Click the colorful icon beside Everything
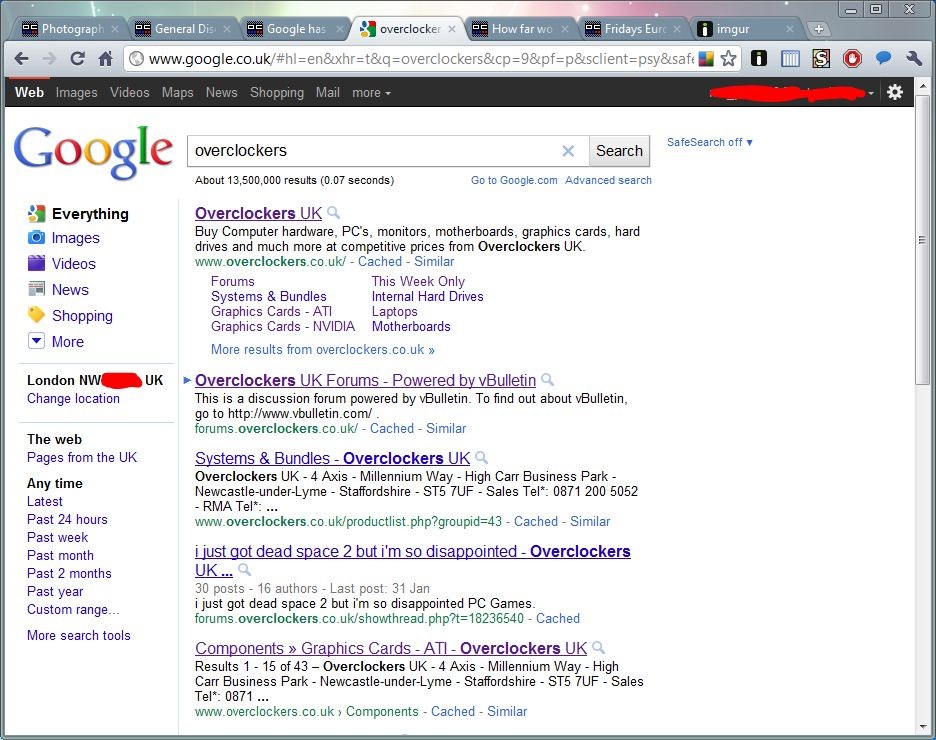This screenshot has height=740, width=936. [36, 213]
